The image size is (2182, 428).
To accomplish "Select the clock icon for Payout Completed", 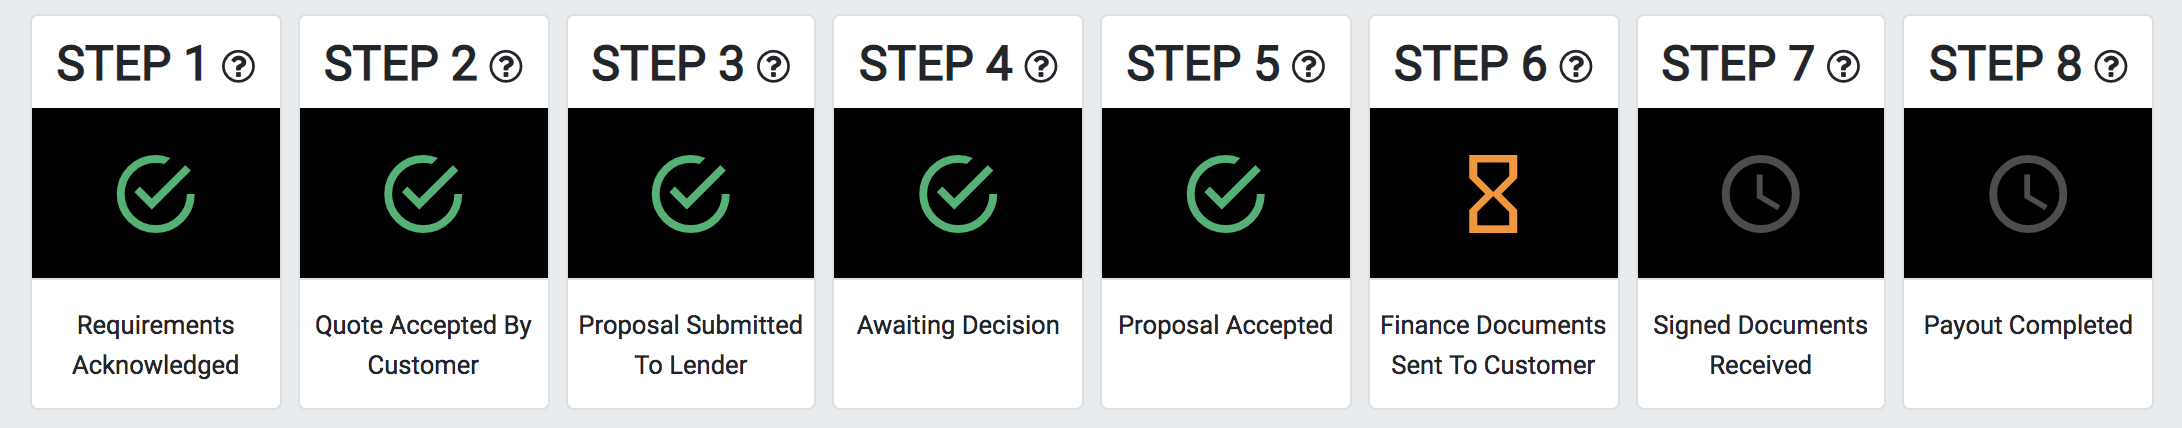I will click(2028, 194).
